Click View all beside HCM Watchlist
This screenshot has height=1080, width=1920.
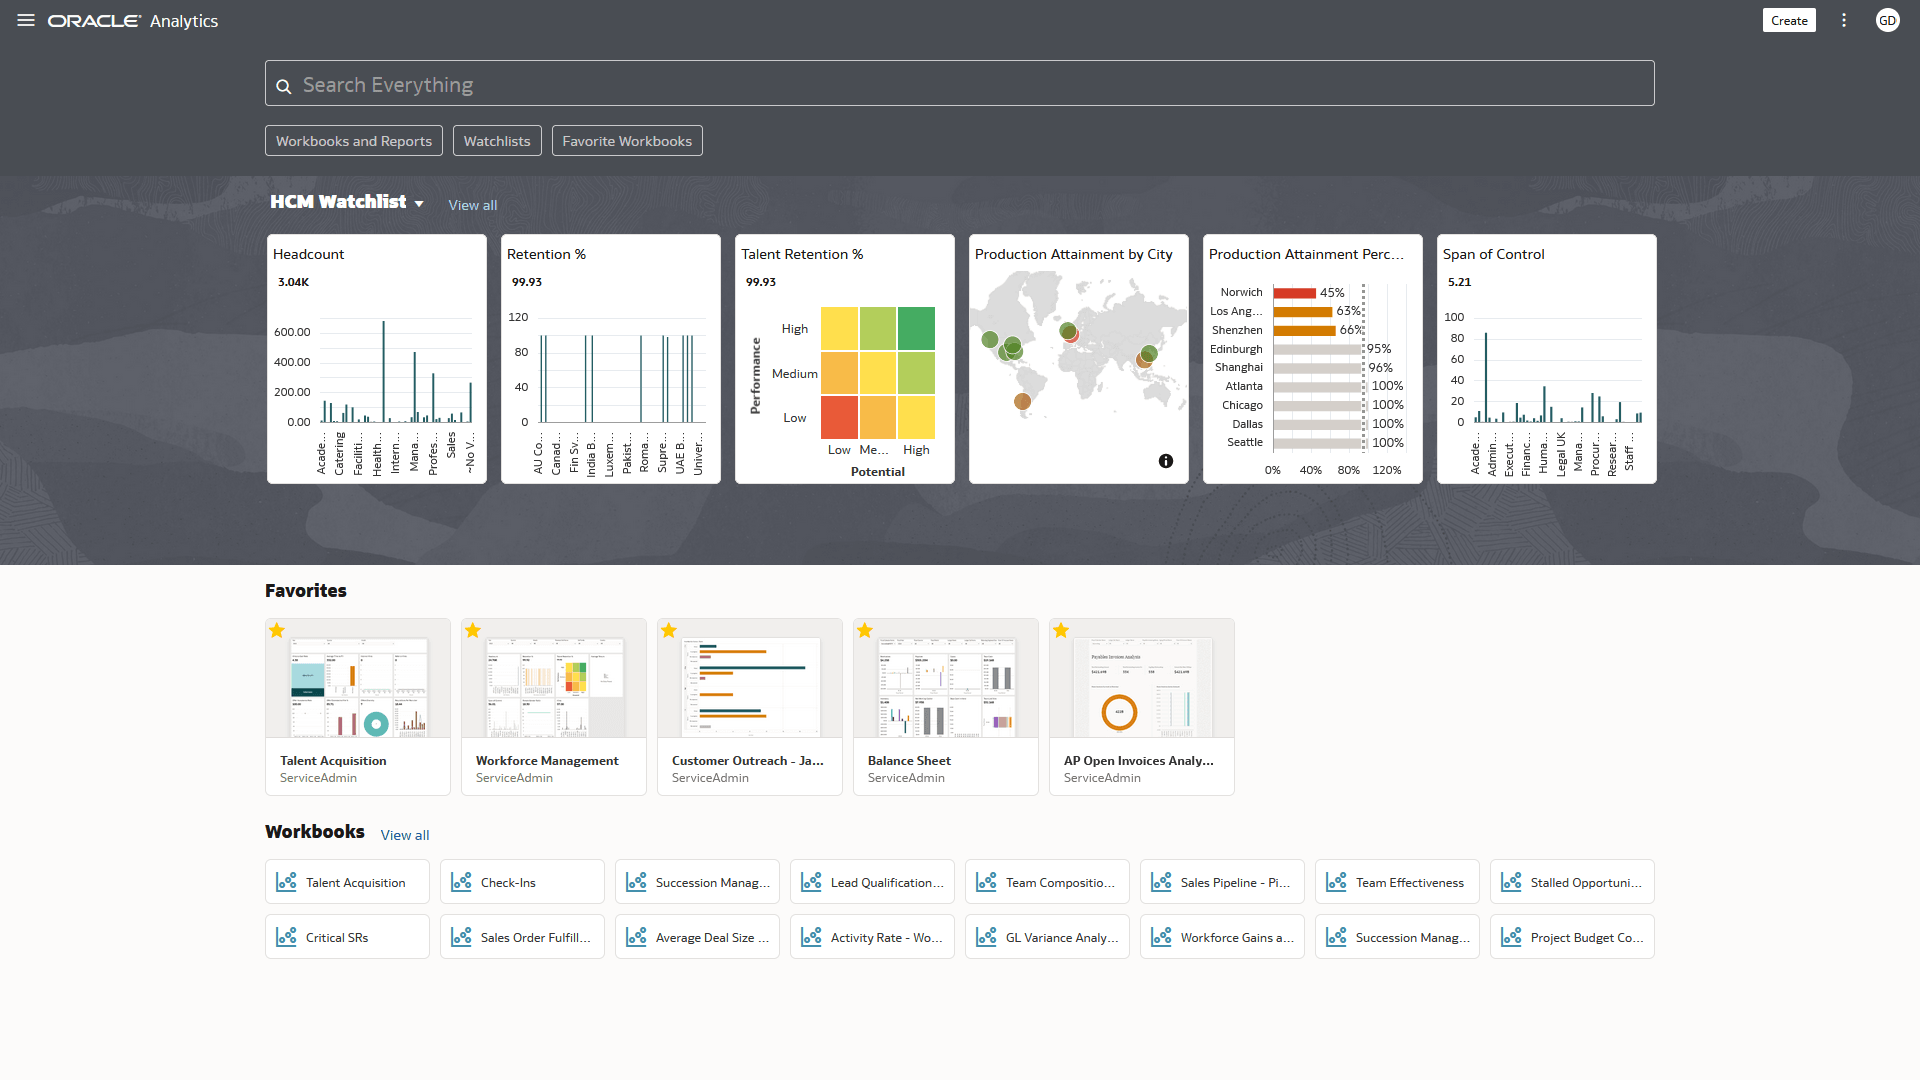coord(472,205)
